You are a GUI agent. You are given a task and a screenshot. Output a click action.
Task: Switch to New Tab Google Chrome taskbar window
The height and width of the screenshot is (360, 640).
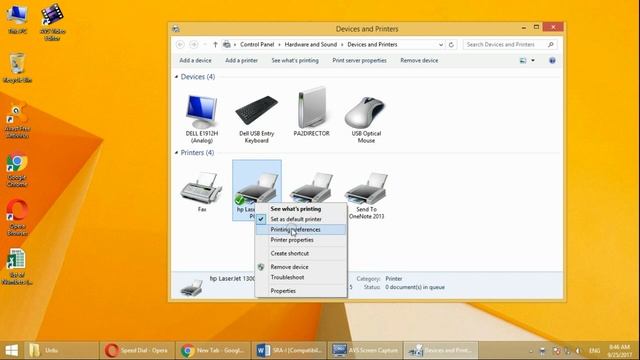click(x=213, y=351)
